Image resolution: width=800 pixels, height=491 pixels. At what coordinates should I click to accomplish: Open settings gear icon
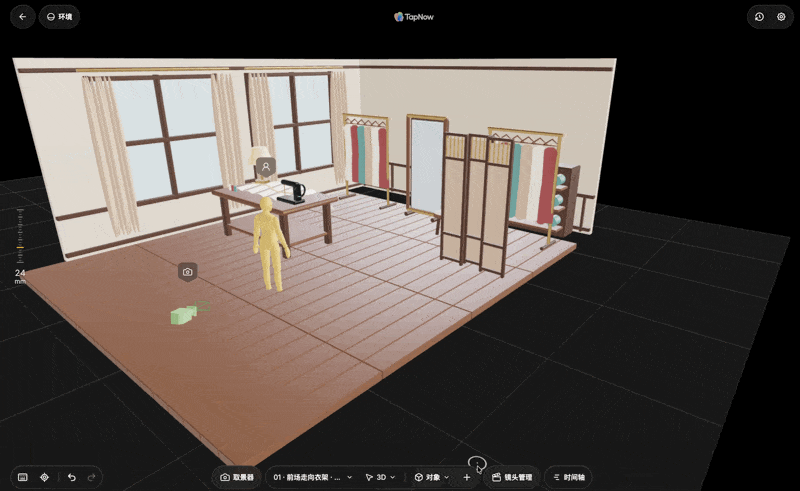[781, 17]
